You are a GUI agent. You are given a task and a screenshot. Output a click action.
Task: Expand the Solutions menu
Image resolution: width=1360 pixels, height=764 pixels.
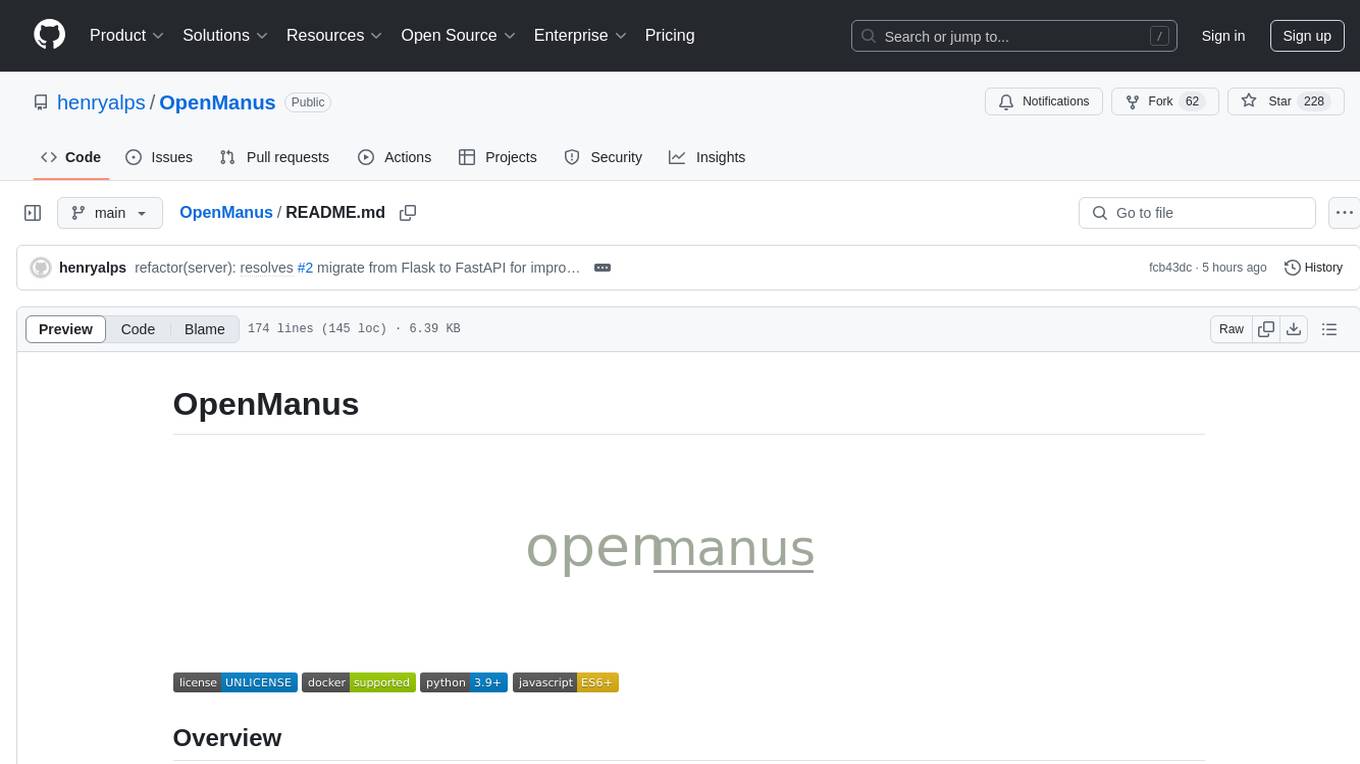coord(225,35)
